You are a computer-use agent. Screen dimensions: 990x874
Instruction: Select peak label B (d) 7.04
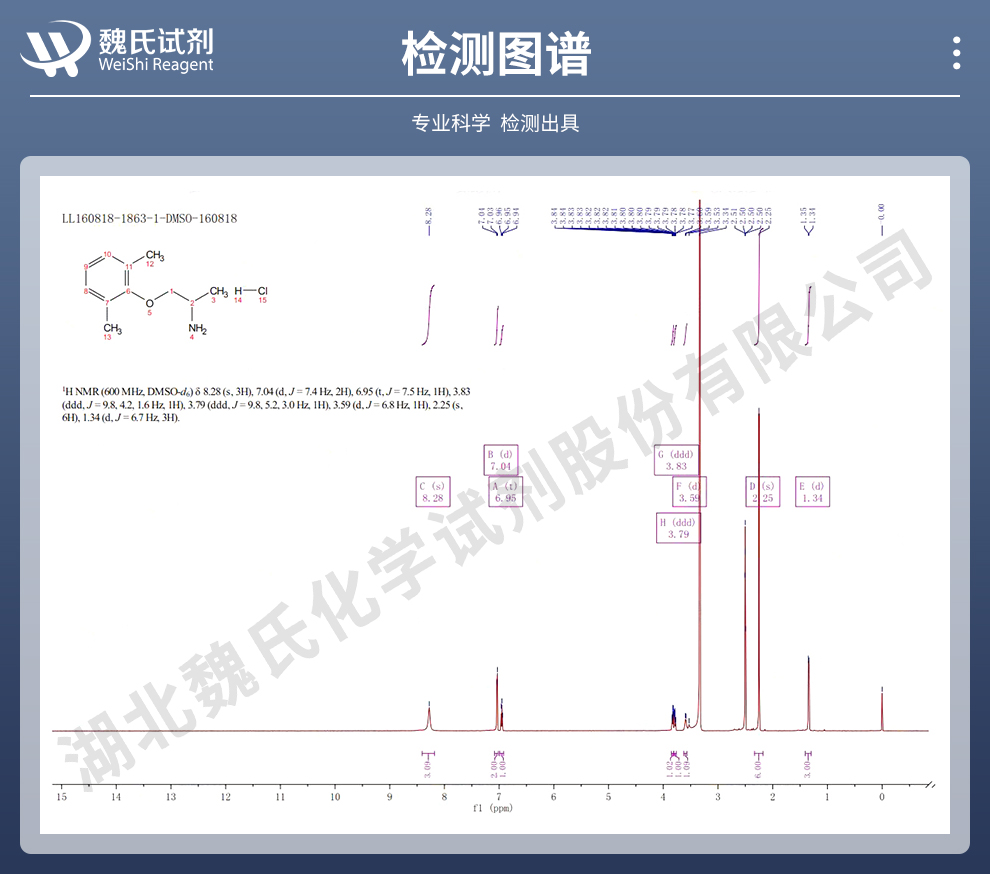pyautogui.click(x=501, y=460)
